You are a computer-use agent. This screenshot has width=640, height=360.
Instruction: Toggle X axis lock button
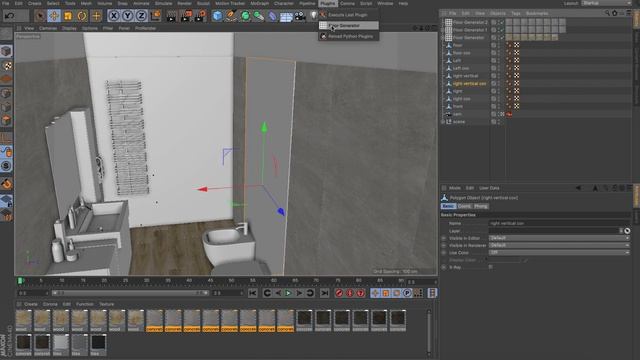pyautogui.click(x=114, y=16)
